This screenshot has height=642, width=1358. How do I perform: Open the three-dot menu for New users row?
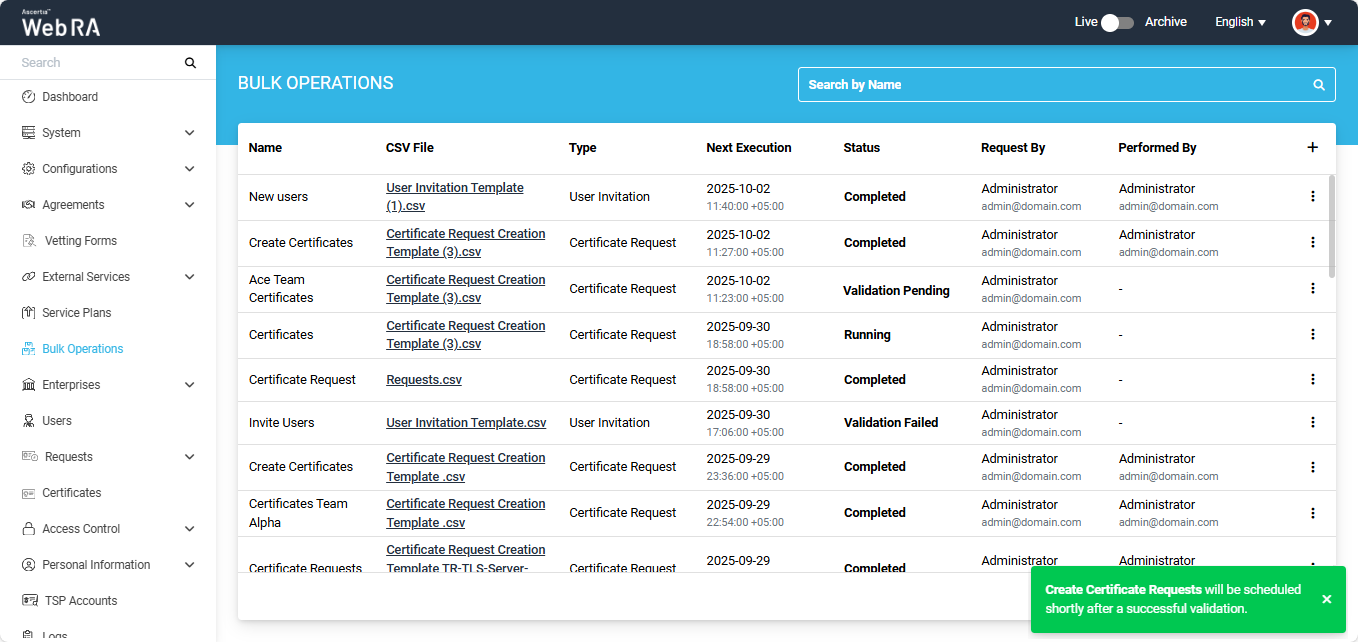1313,196
